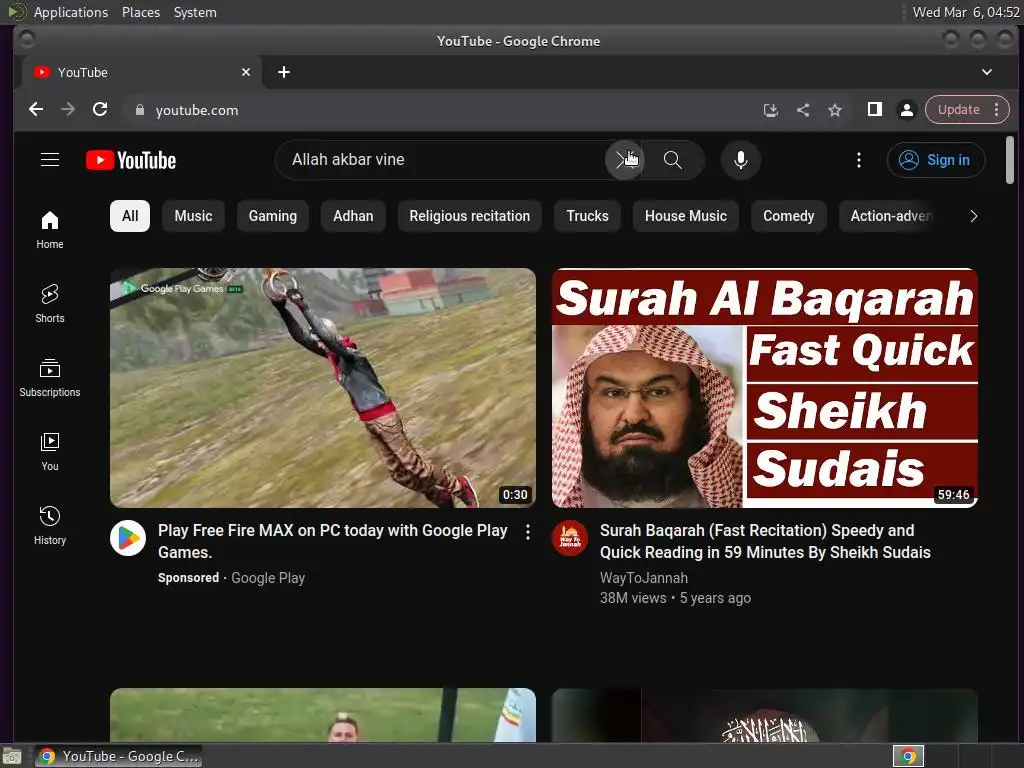Start voice search with microphone icon
Viewport: 1024px width, 768px height.
point(741,160)
